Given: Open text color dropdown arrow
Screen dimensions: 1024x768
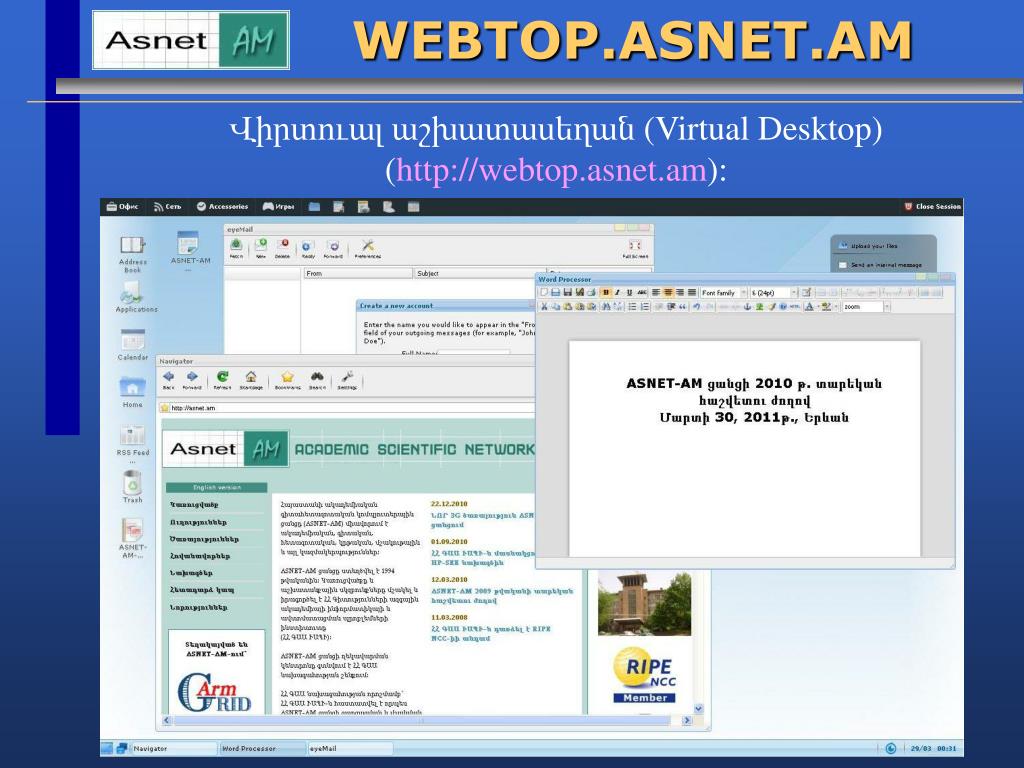Looking at the screenshot, I should [818, 306].
